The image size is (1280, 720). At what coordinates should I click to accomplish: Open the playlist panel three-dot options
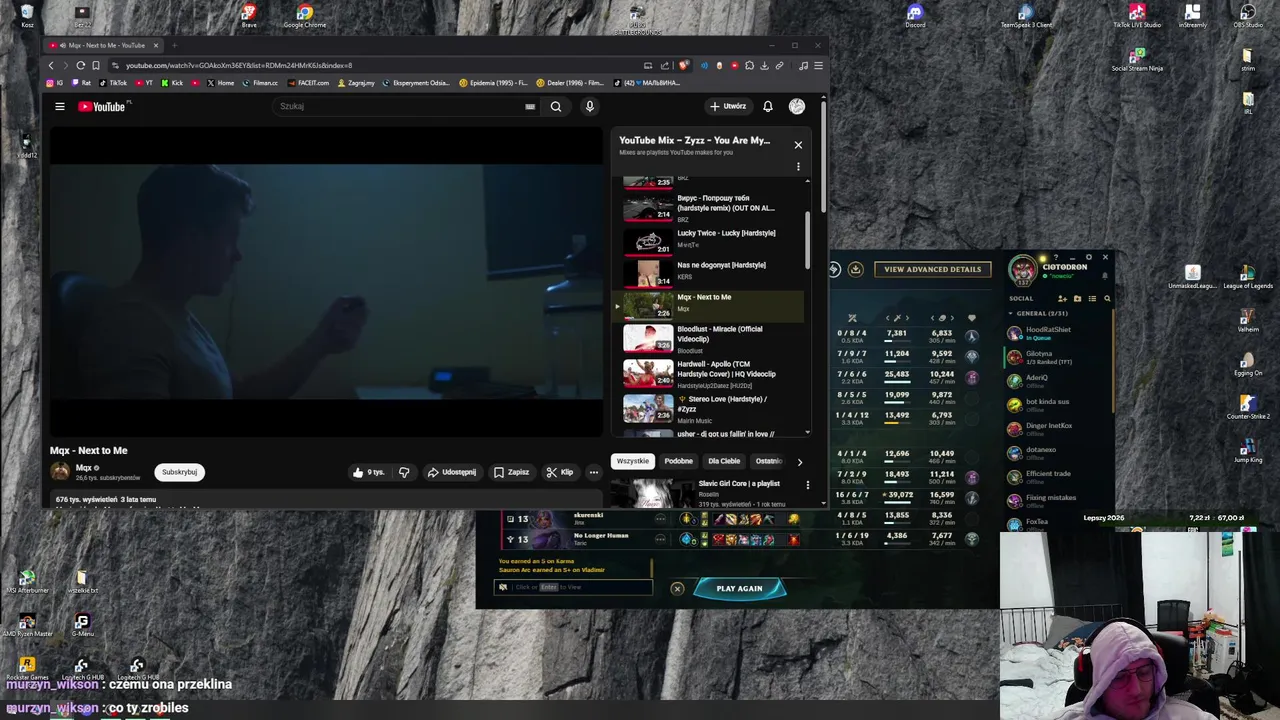[x=798, y=167]
